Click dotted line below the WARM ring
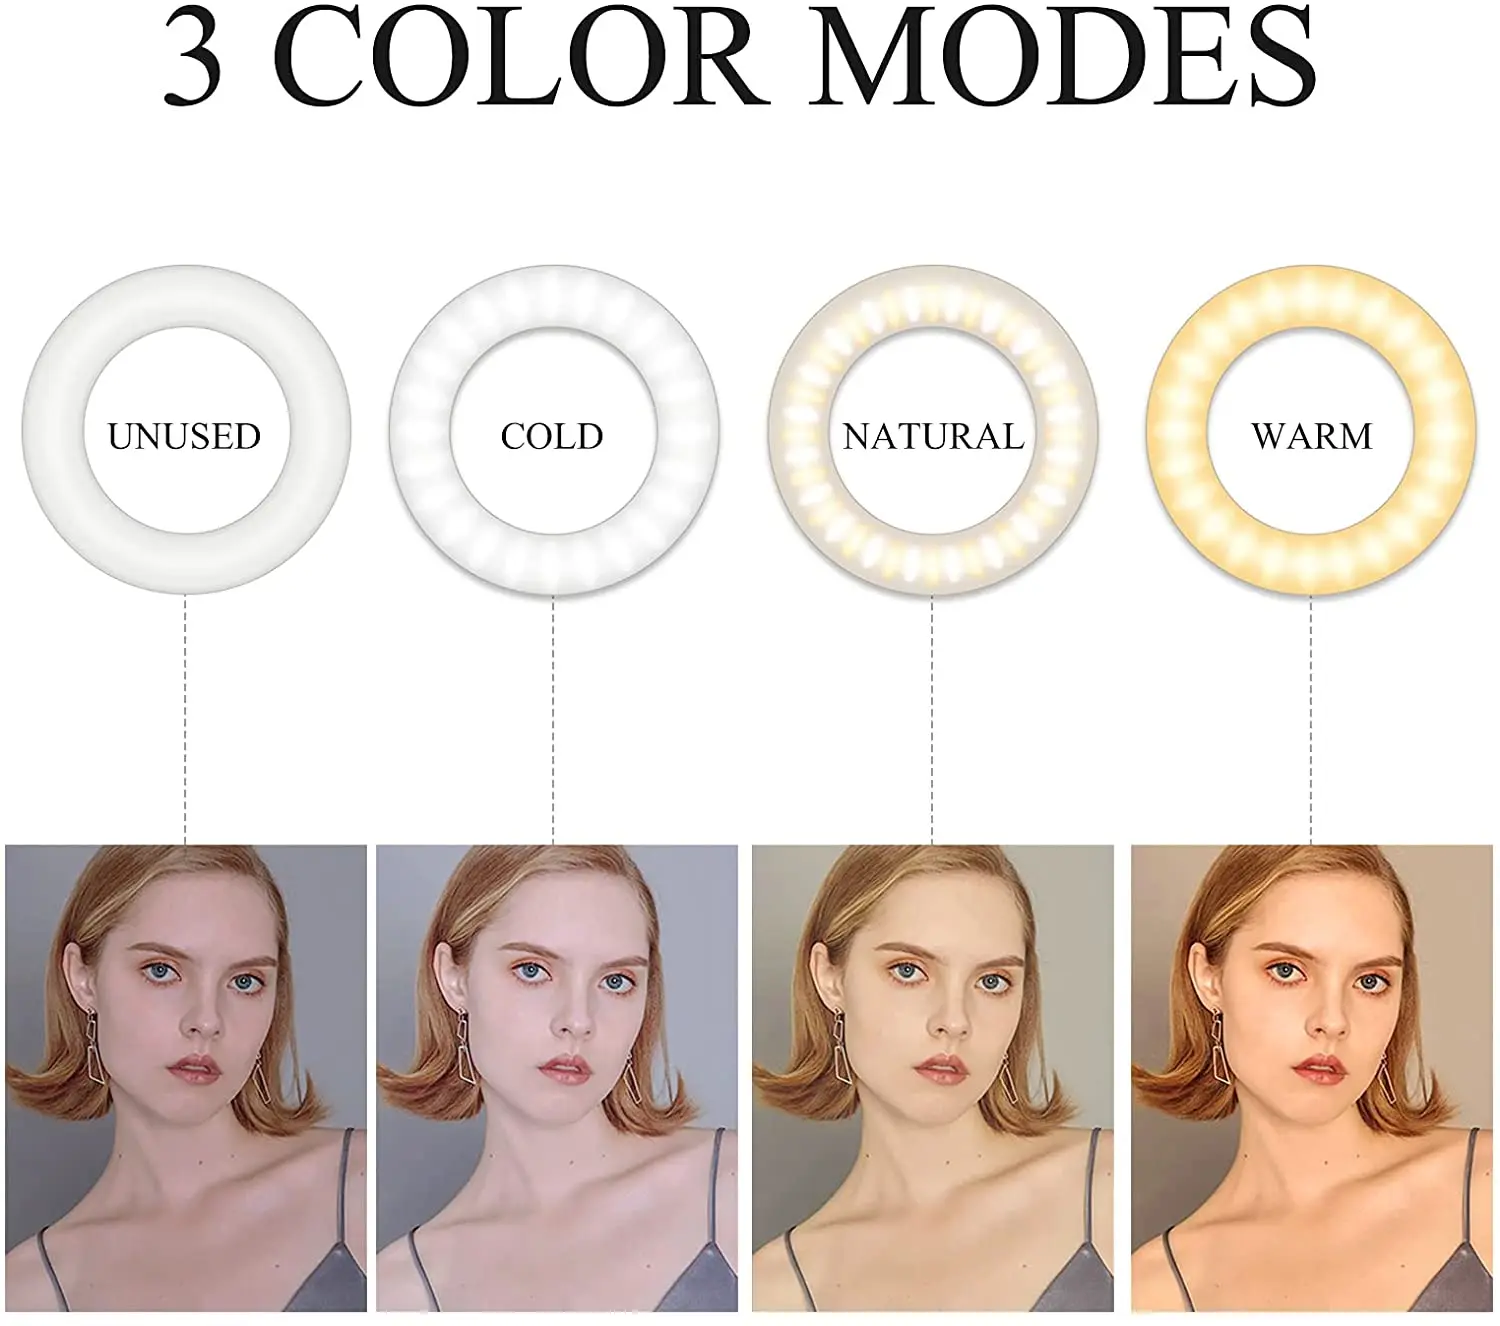This screenshot has height=1326, width=1500. (x=1312, y=722)
